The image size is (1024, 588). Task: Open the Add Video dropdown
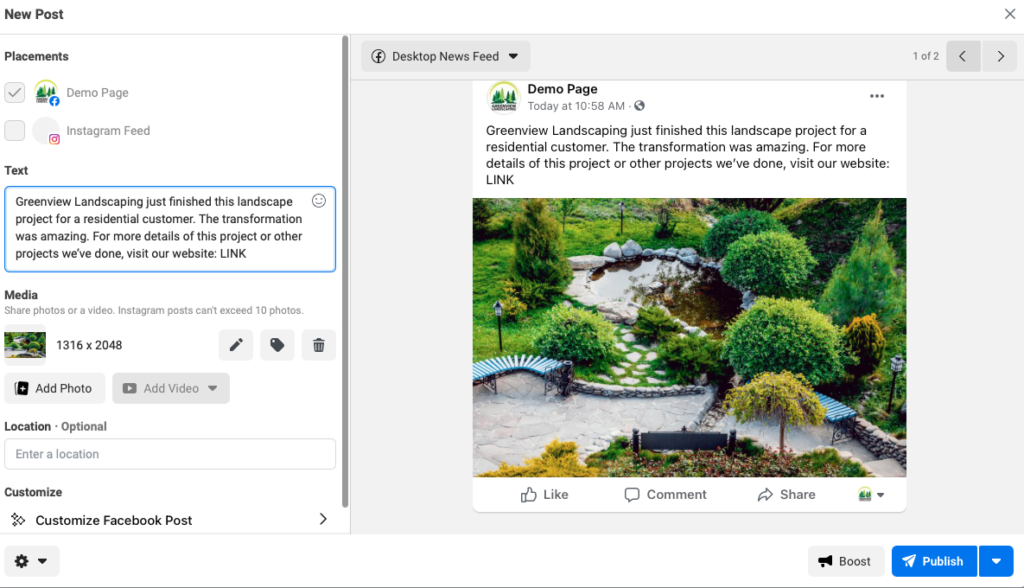coord(170,388)
